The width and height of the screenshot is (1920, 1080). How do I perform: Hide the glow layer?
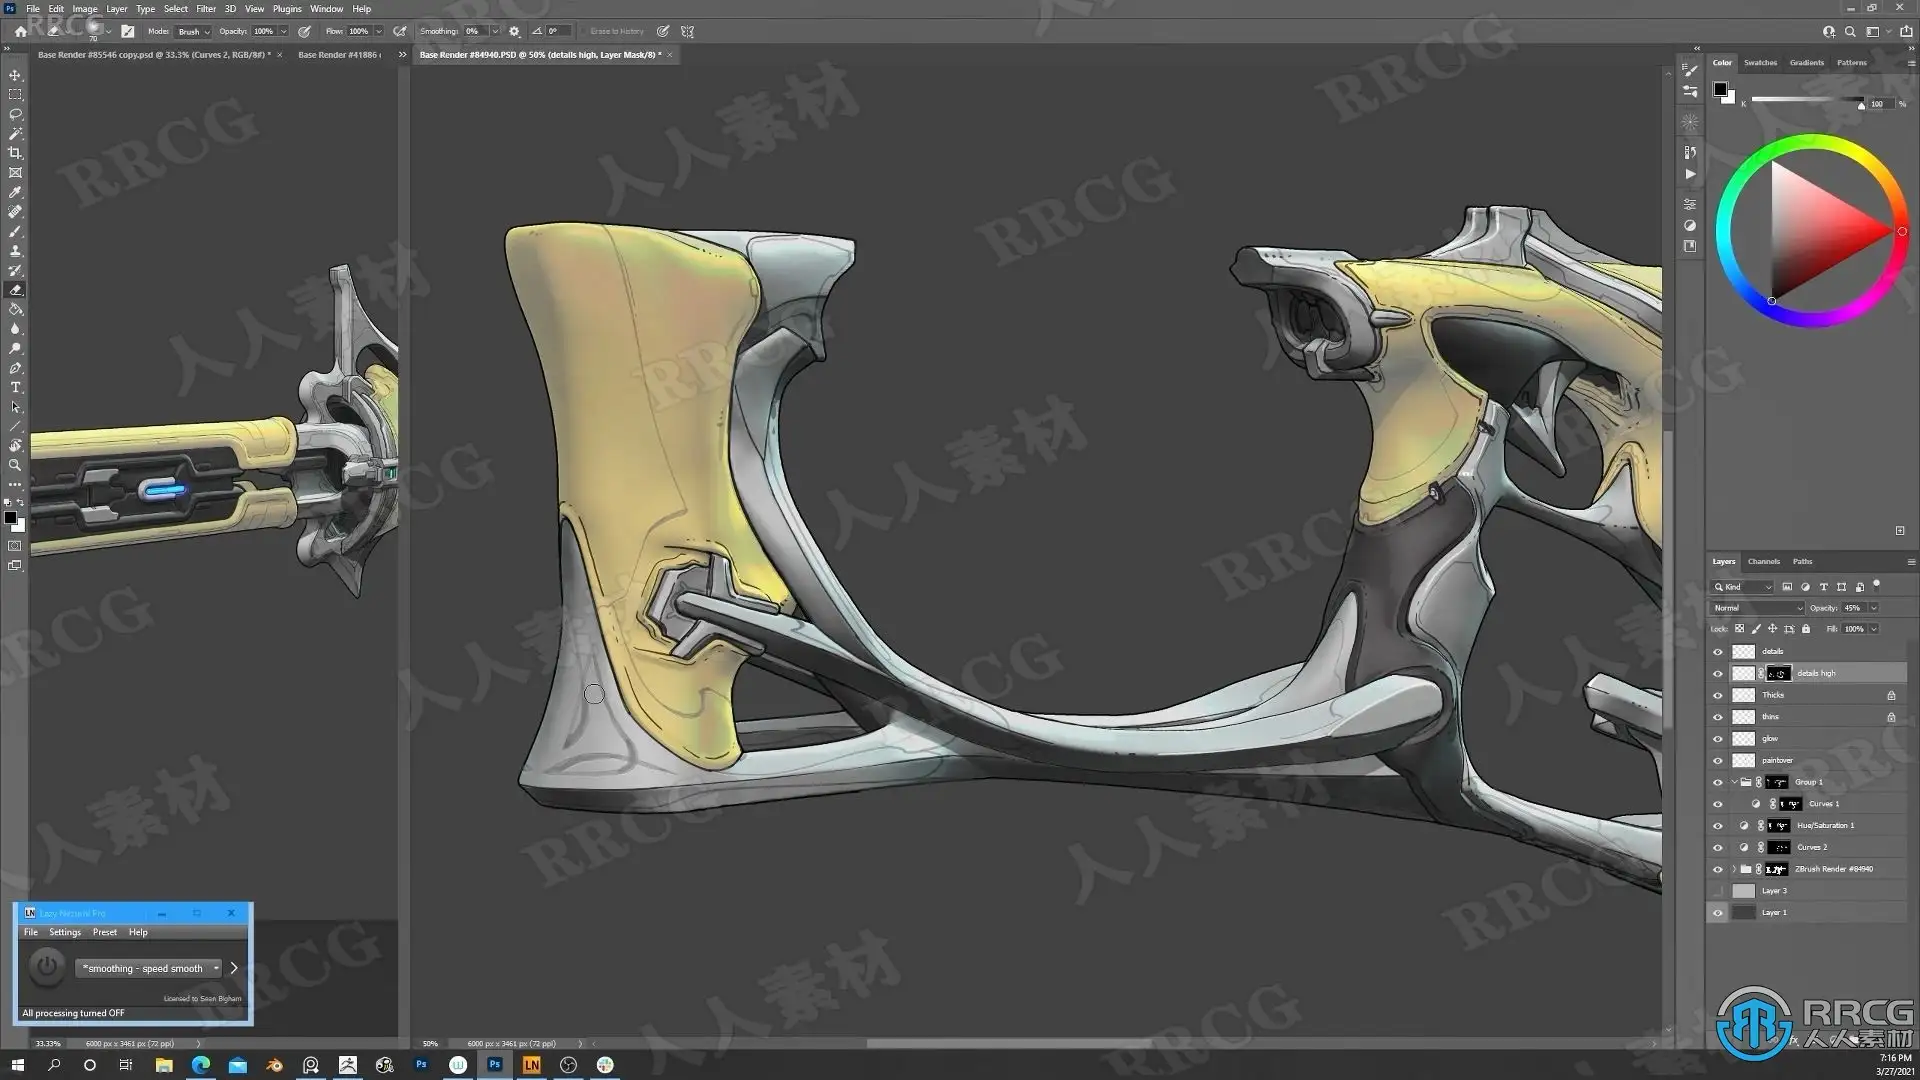click(x=1718, y=739)
